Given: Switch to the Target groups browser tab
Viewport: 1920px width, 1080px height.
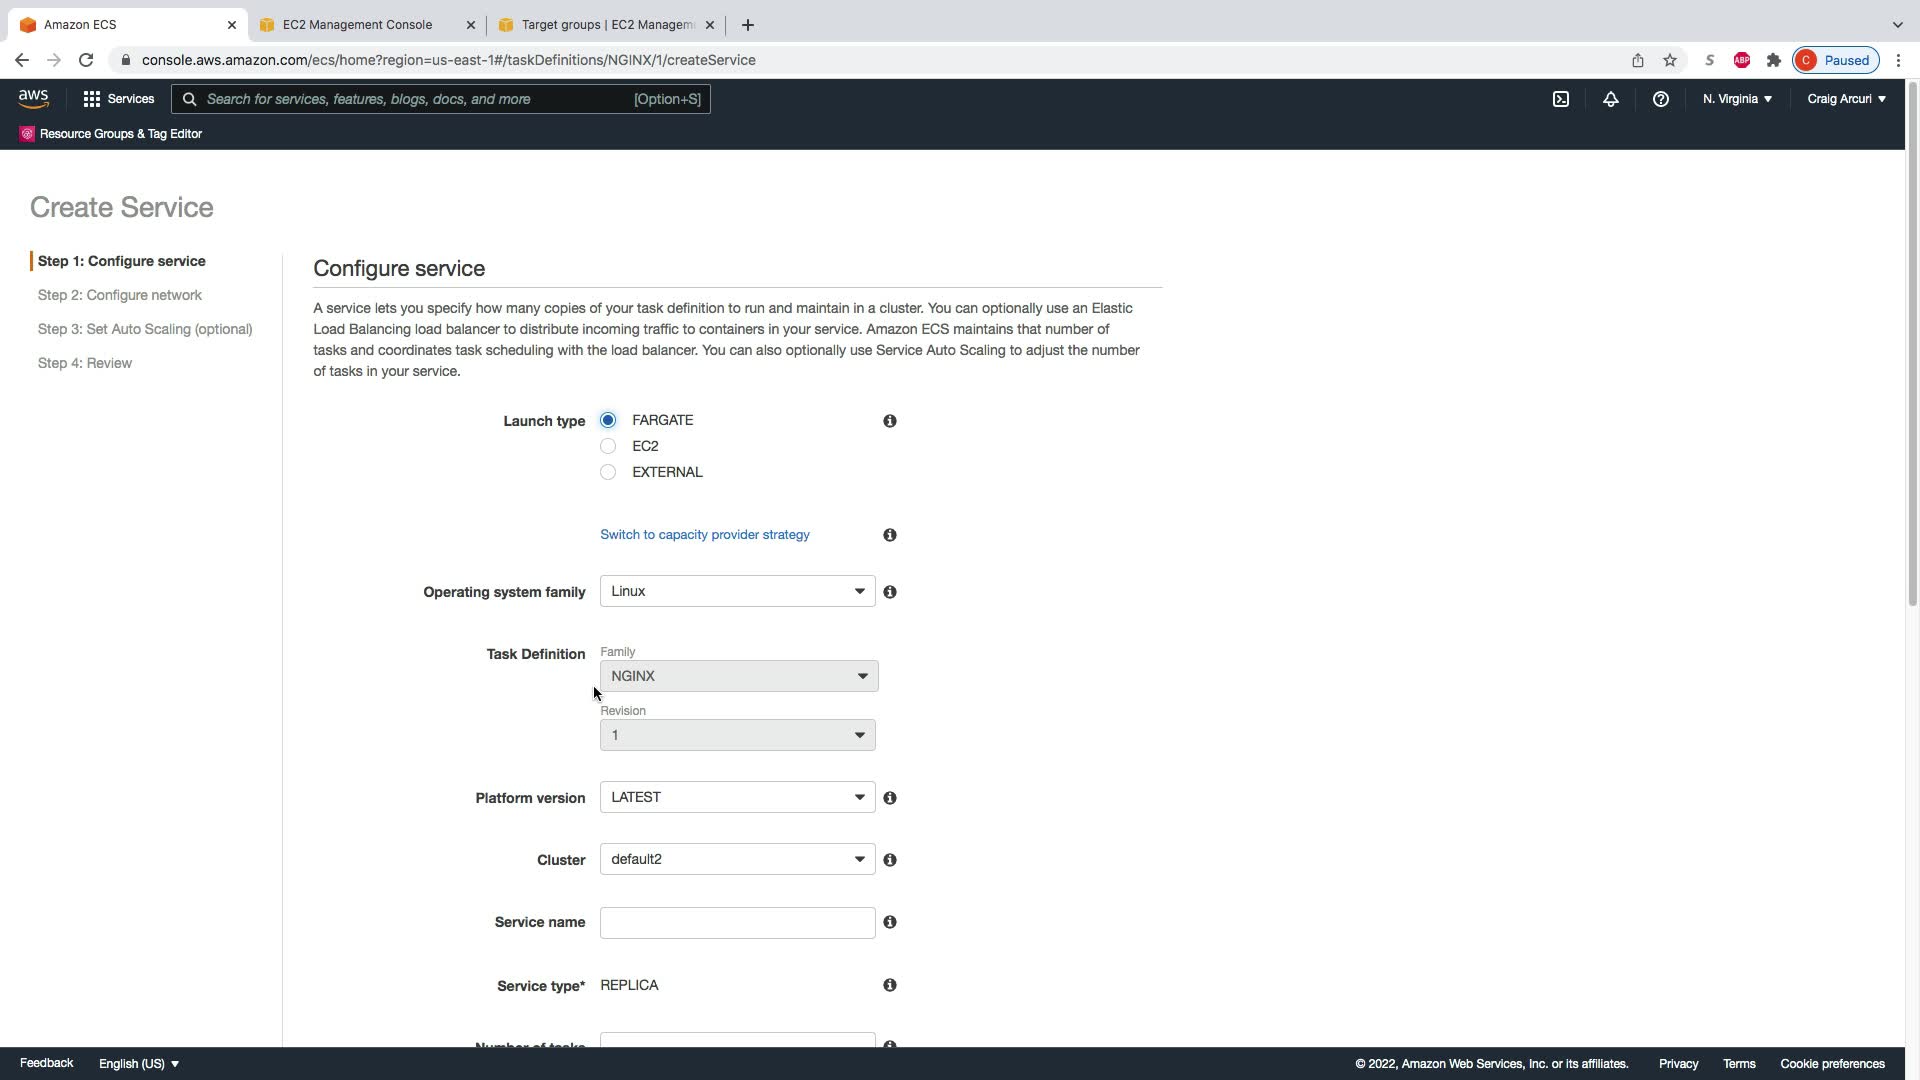Looking at the screenshot, I should click(606, 25).
